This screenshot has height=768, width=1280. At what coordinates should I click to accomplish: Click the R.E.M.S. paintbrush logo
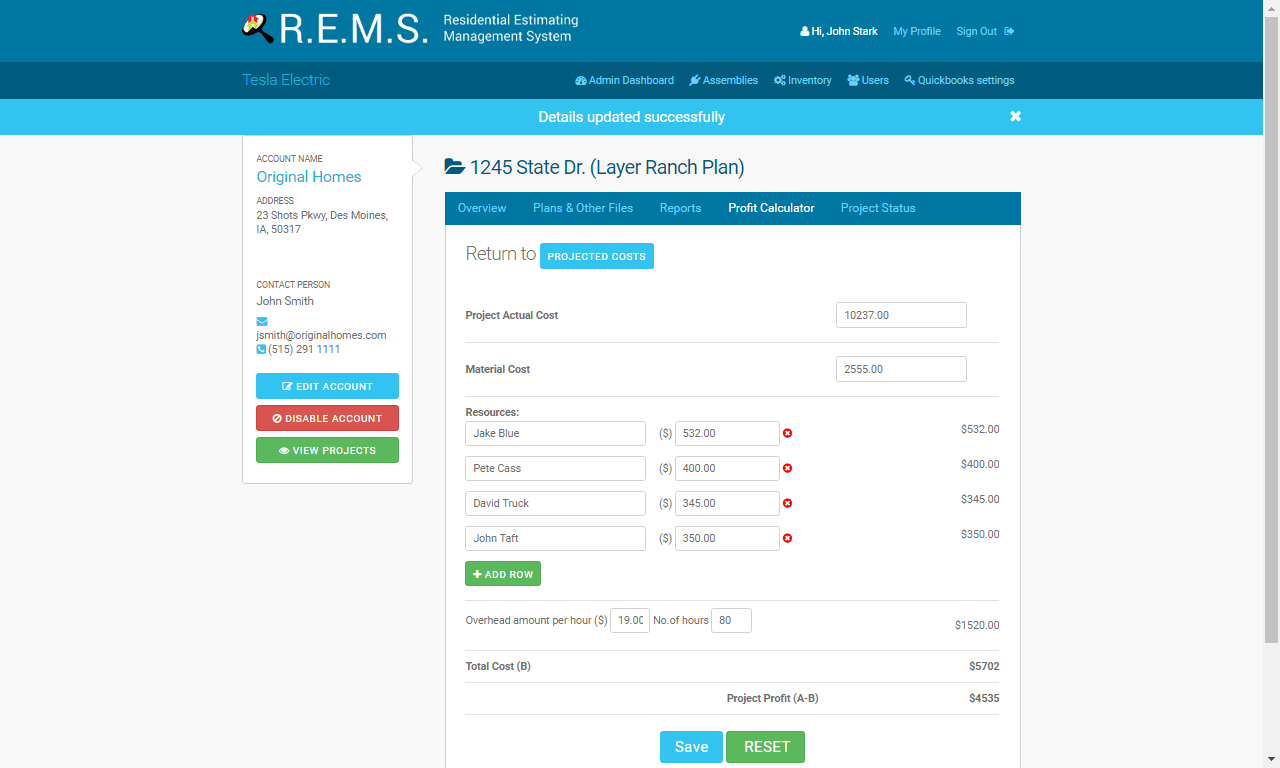pos(257,28)
